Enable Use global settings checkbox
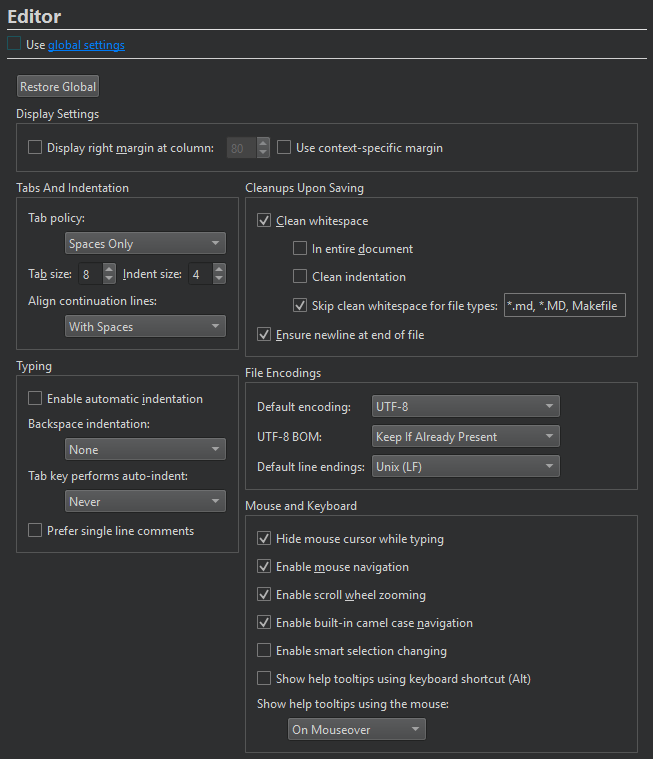Viewport: 653px width, 759px height. (14, 44)
